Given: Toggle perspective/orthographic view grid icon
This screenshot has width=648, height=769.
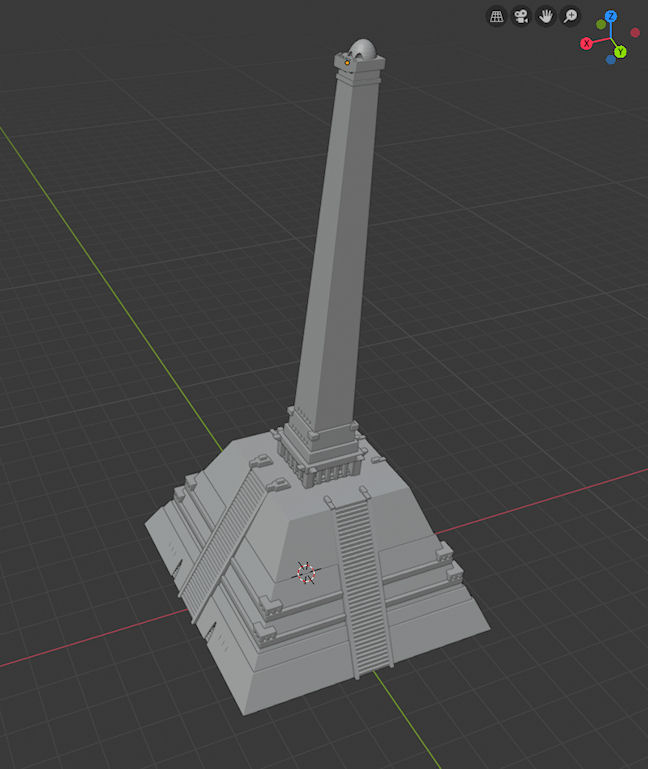Looking at the screenshot, I should 496,16.
